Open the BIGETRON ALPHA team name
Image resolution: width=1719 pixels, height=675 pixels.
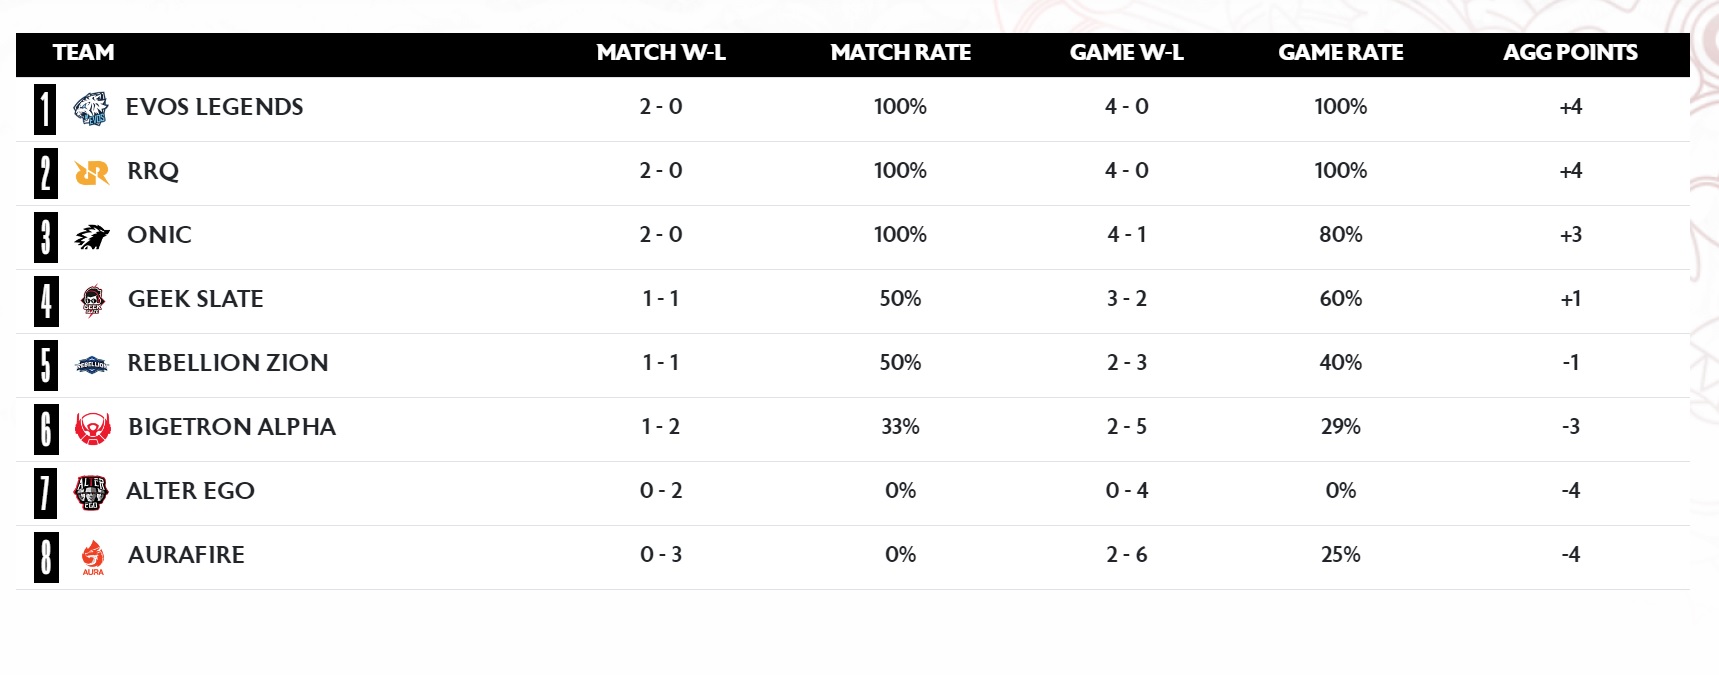pos(232,427)
